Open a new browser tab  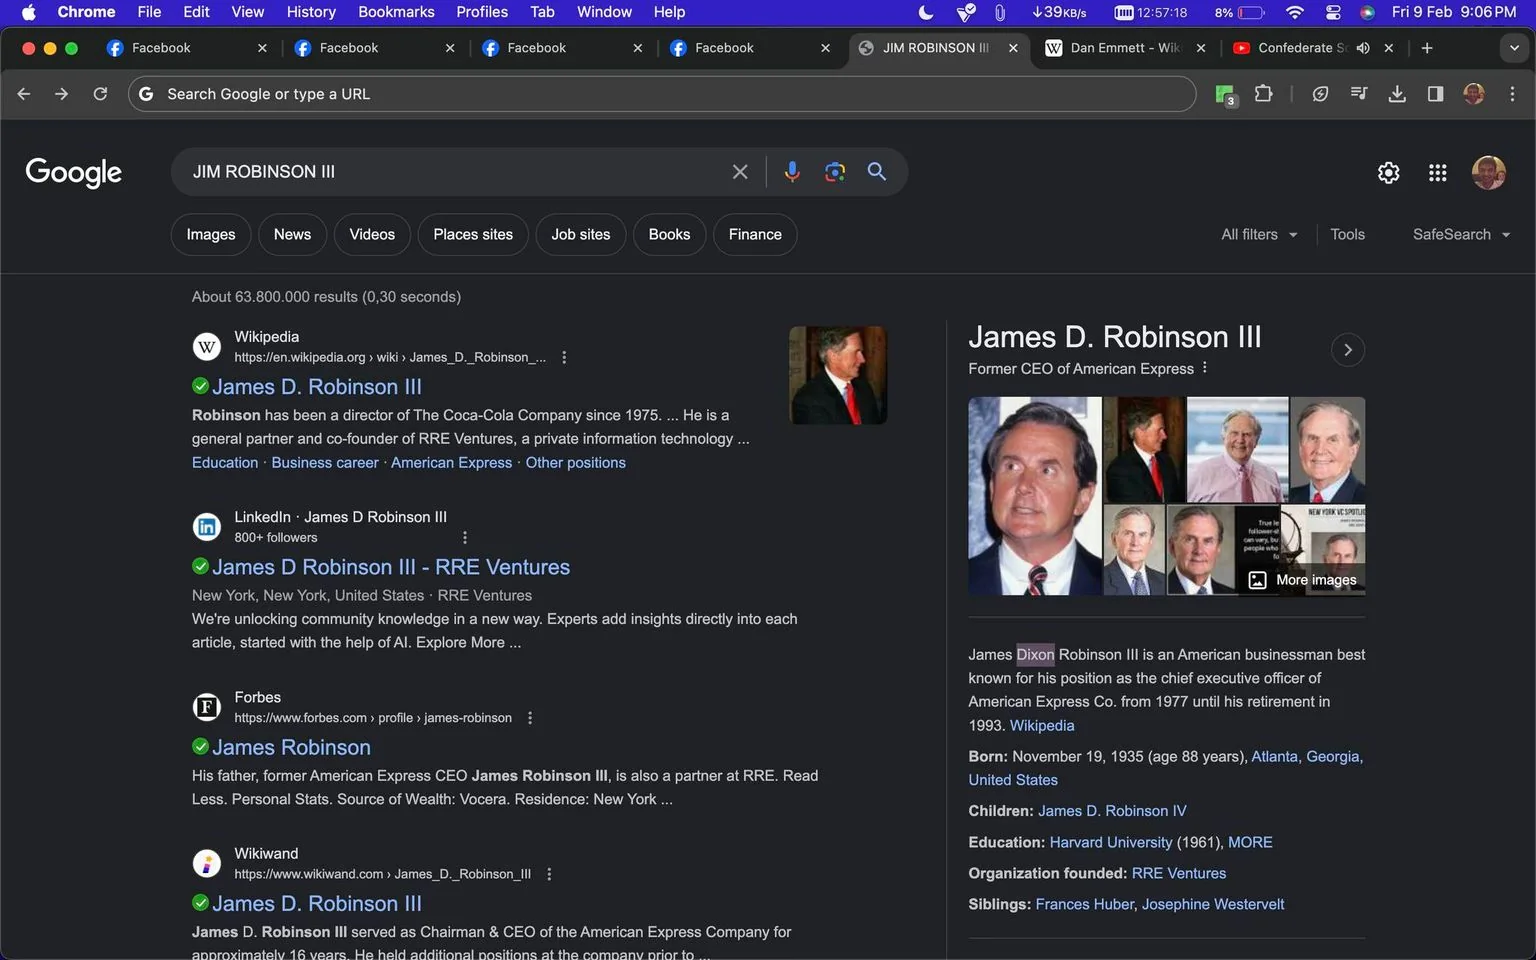pos(1427,48)
